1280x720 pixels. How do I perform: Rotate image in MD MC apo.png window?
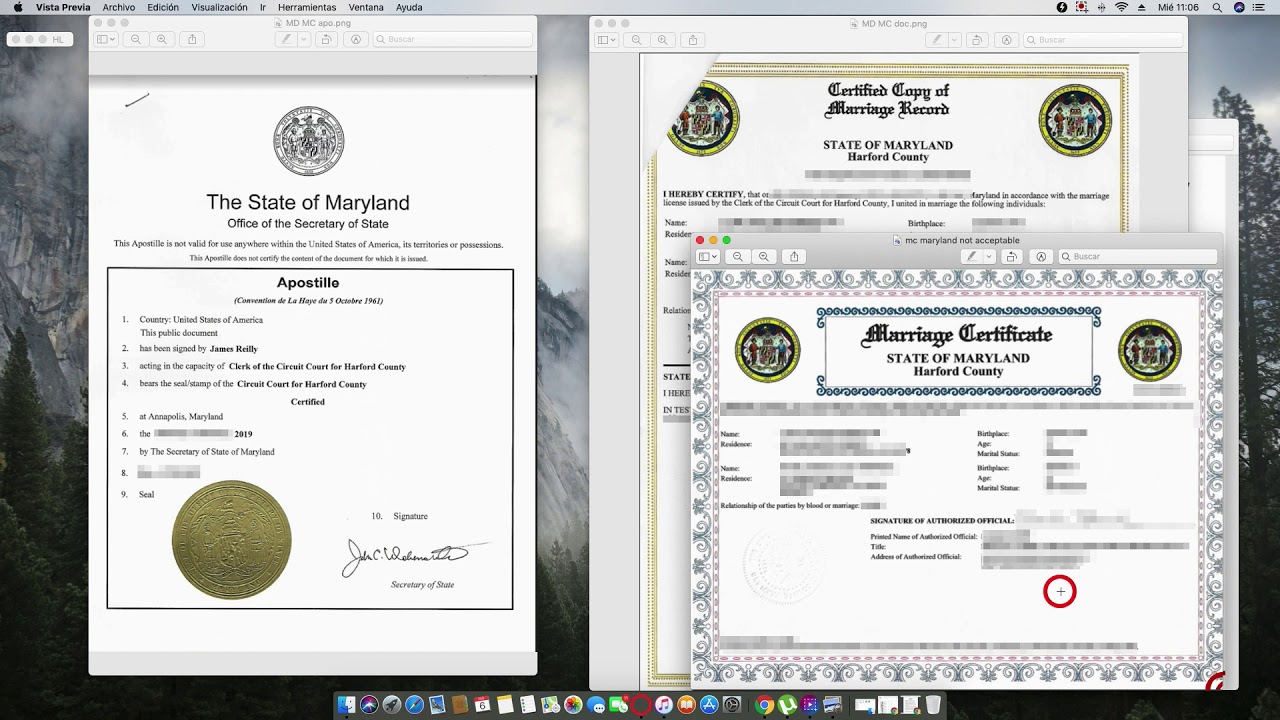[x=327, y=39]
